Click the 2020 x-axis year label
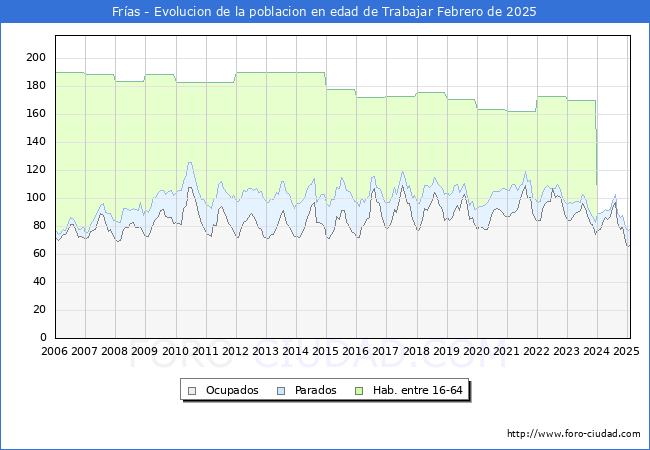The width and height of the screenshot is (650, 450). (x=477, y=351)
